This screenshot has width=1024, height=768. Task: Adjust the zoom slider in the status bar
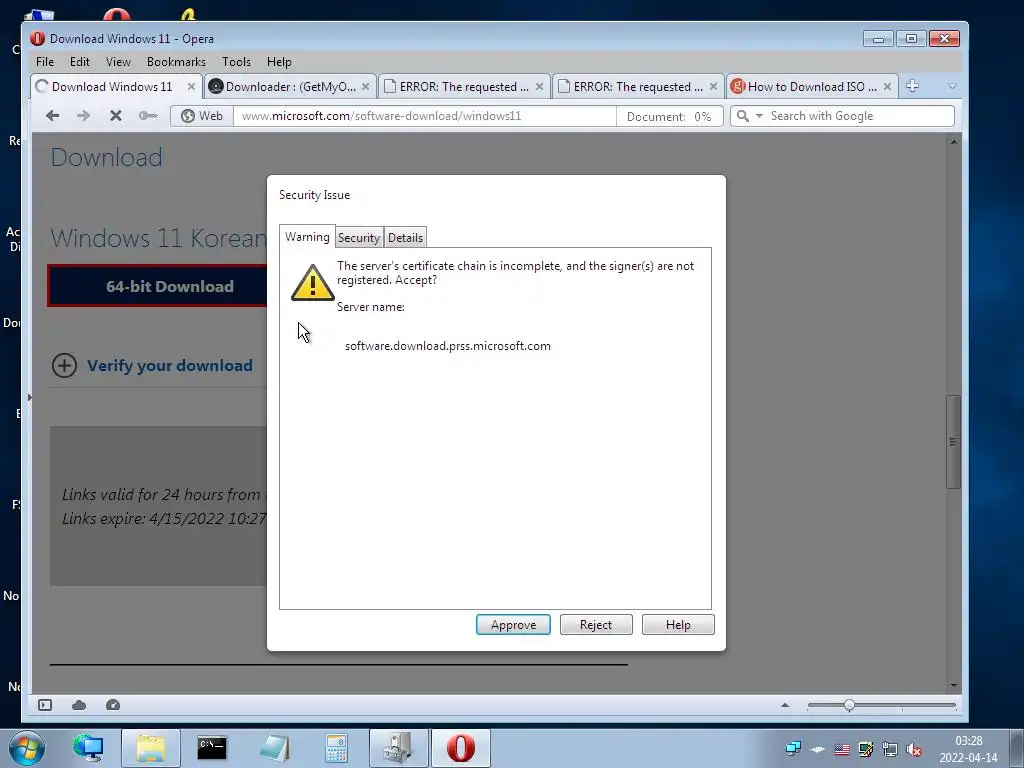(849, 705)
